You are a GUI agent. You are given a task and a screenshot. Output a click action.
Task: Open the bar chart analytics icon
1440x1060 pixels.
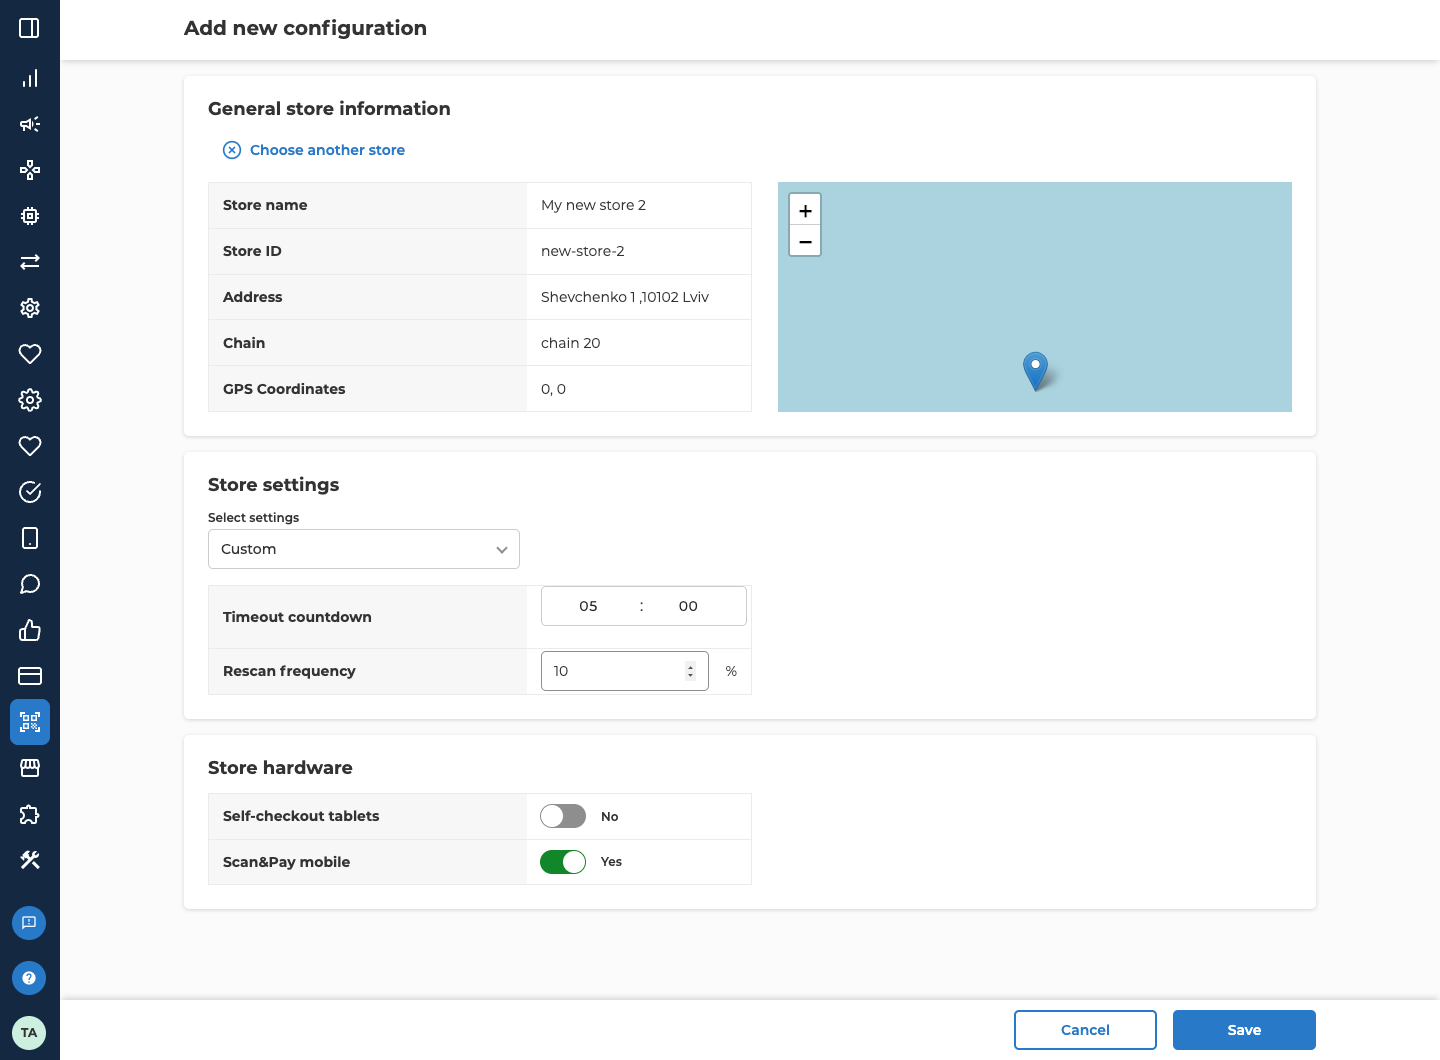(30, 78)
